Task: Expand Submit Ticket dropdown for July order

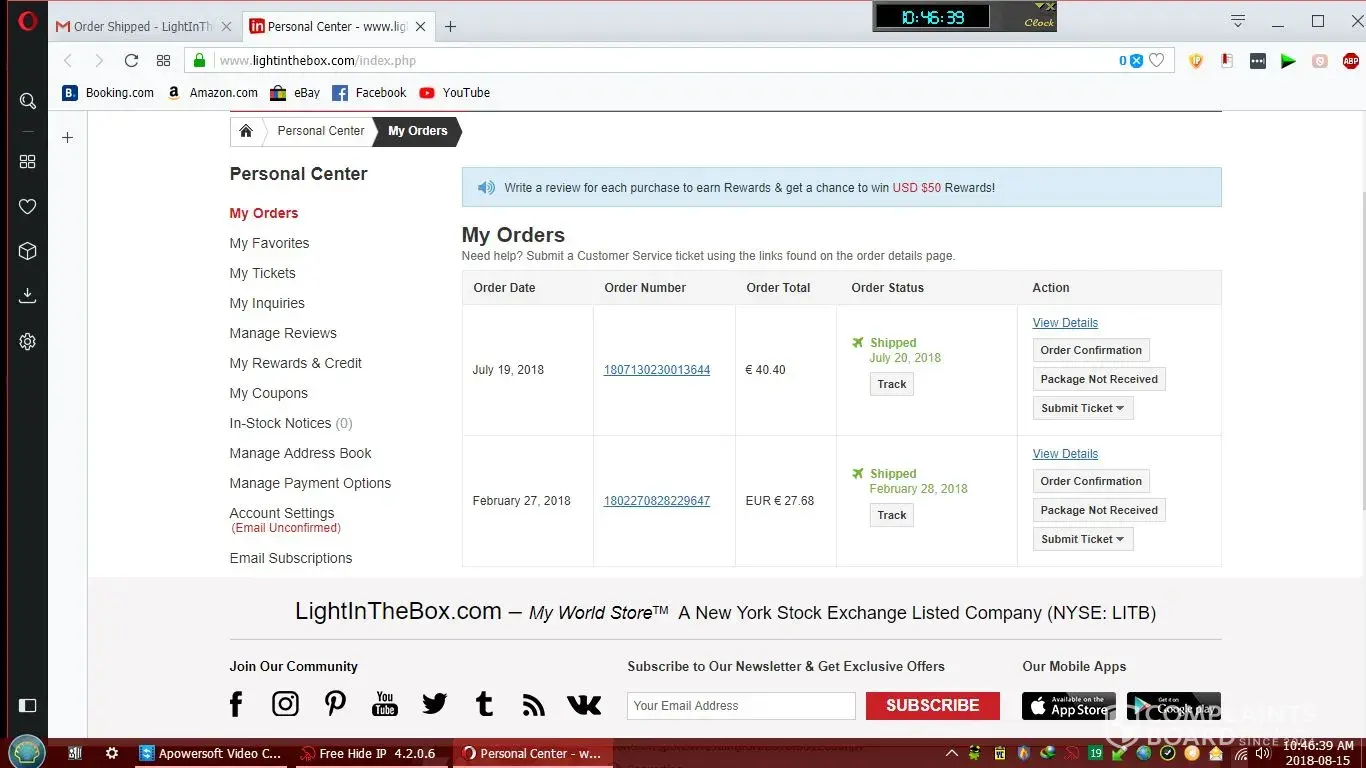Action: pyautogui.click(x=1083, y=408)
